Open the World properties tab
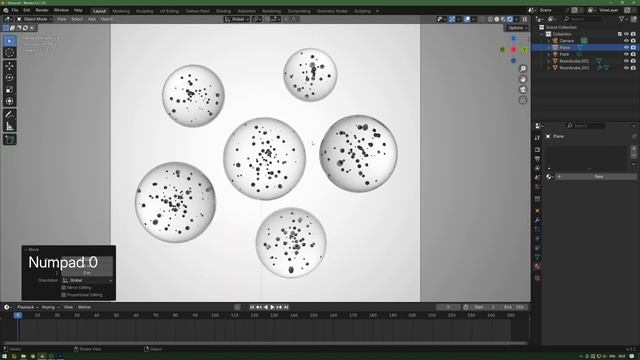This screenshot has height=360, width=640. tap(538, 187)
